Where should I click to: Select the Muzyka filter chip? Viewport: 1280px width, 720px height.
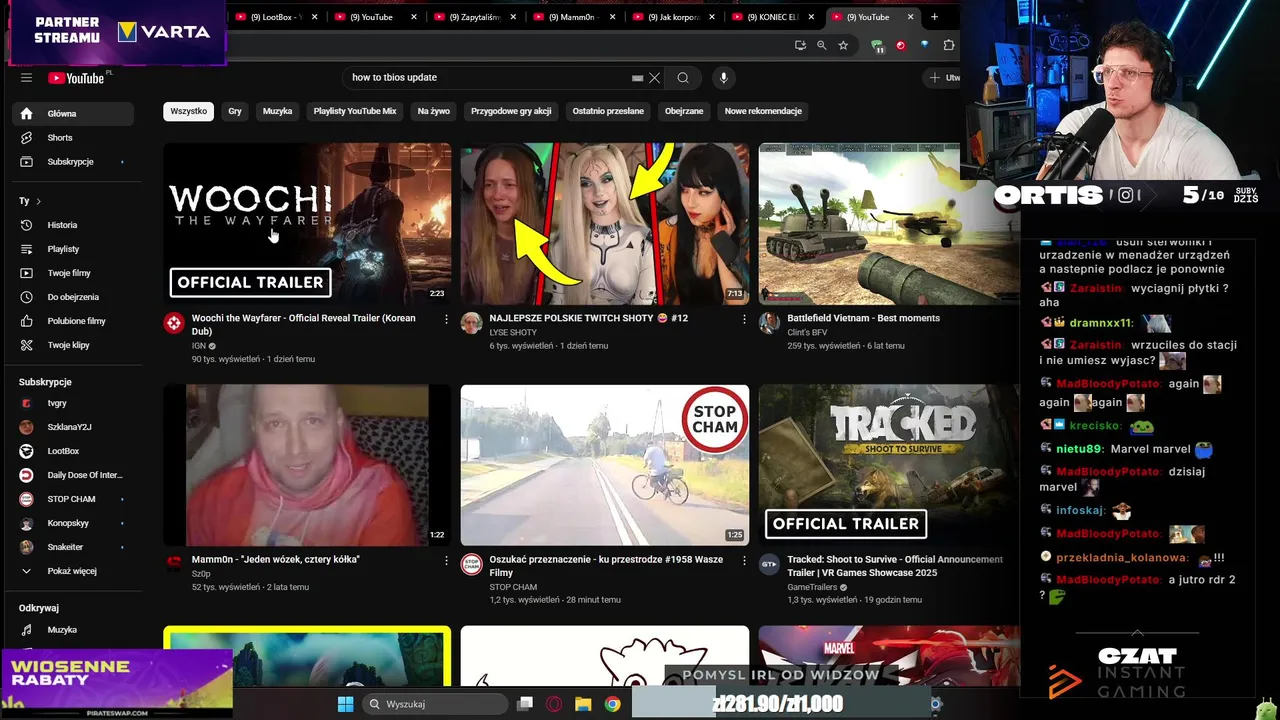(277, 111)
